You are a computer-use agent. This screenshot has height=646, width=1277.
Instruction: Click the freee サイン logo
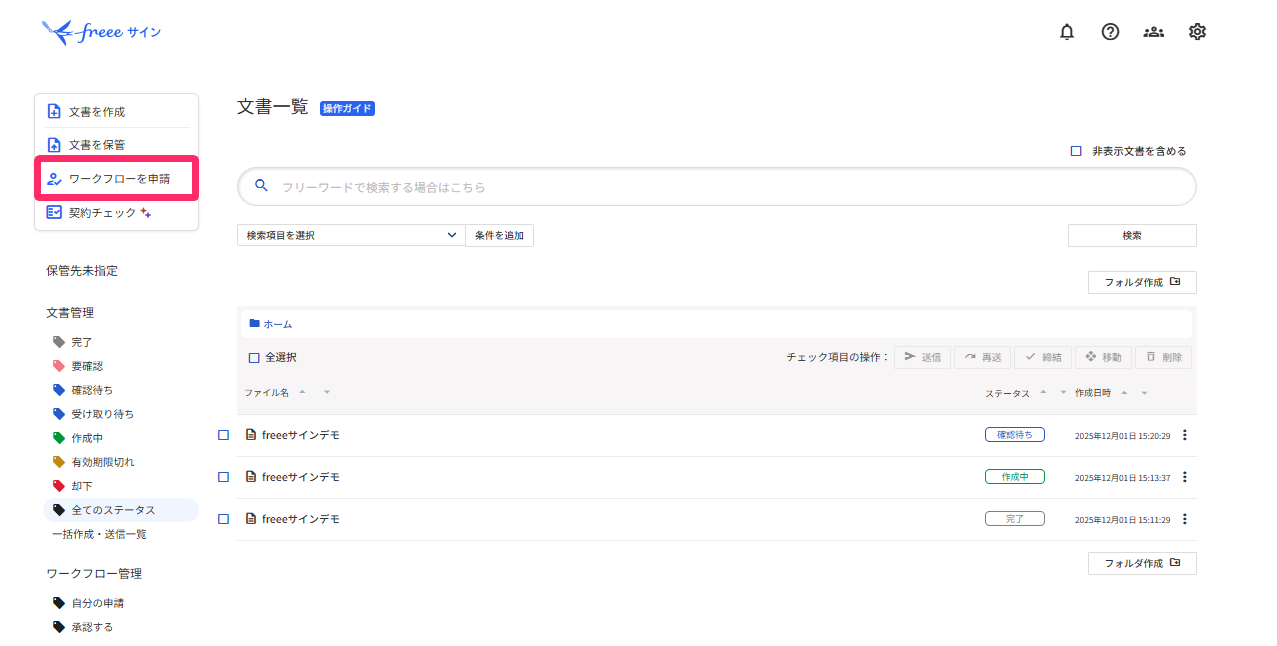(101, 32)
